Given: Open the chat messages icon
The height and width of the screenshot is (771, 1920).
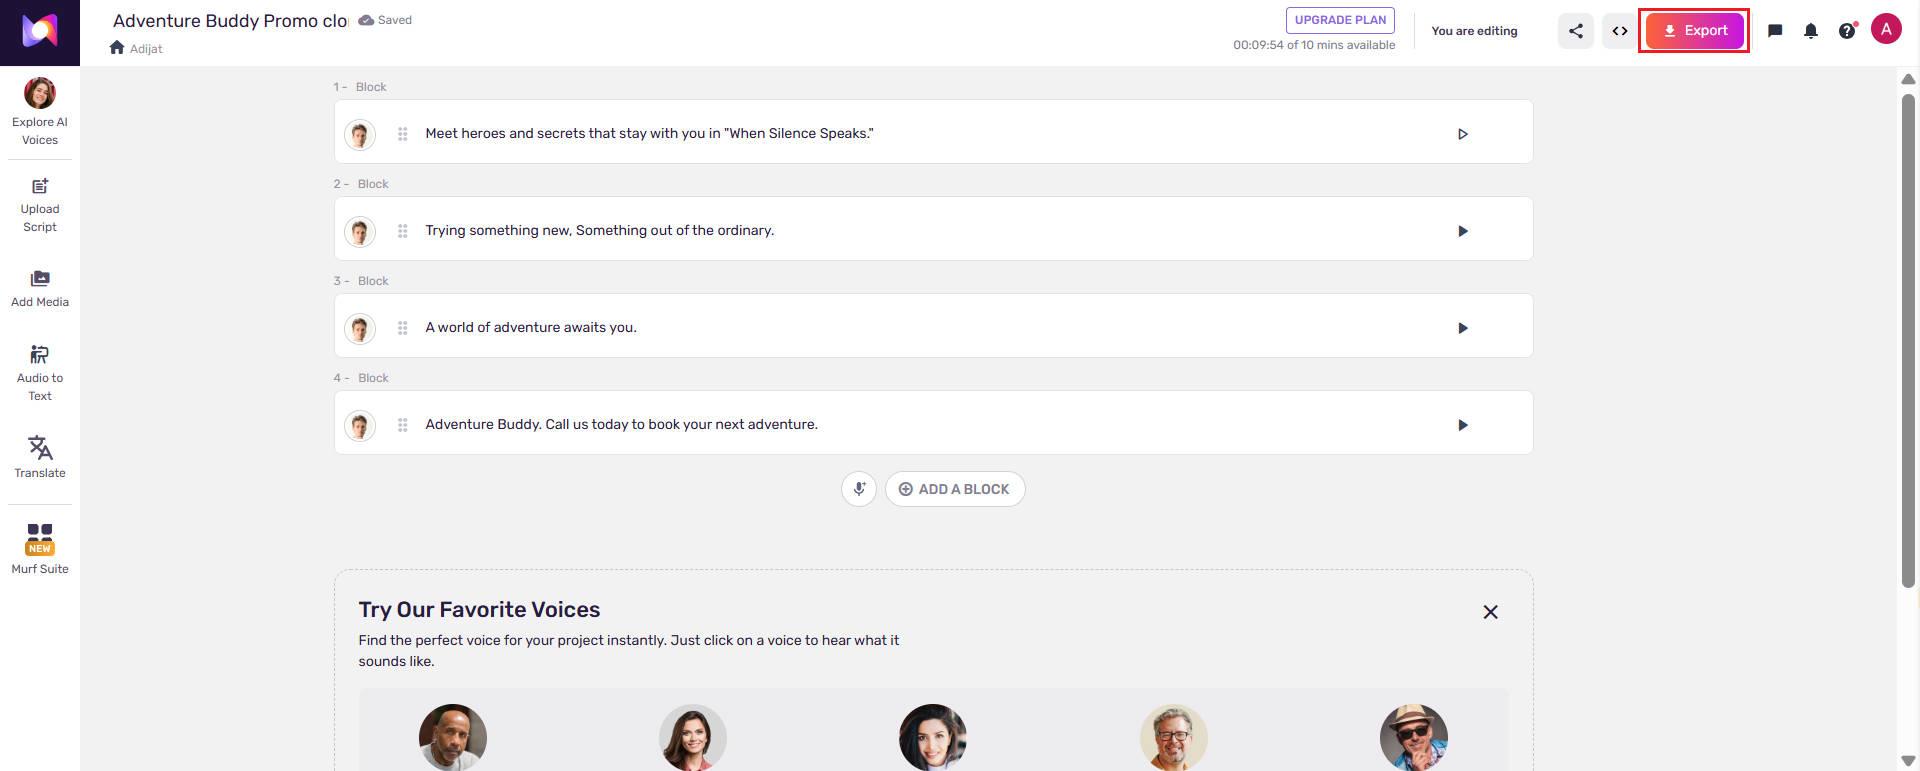Looking at the screenshot, I should [1775, 31].
